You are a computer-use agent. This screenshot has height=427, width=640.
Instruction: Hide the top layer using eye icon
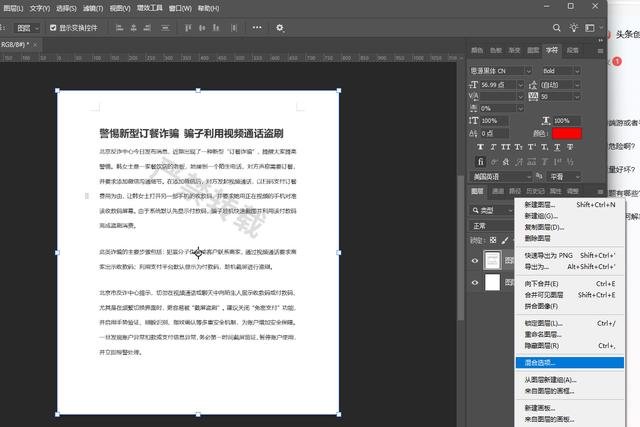click(x=477, y=259)
